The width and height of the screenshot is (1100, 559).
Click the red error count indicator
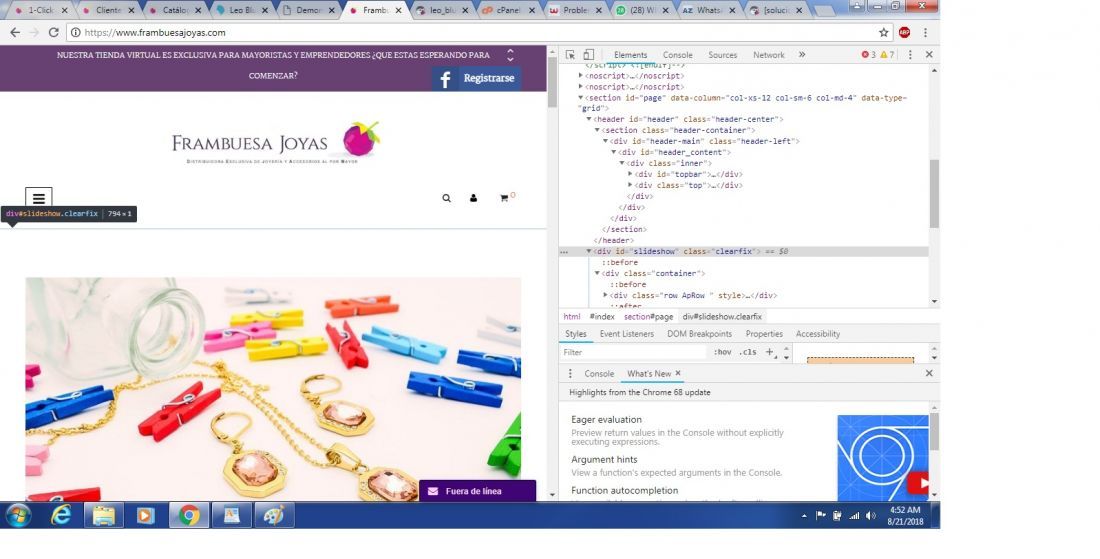[x=868, y=55]
